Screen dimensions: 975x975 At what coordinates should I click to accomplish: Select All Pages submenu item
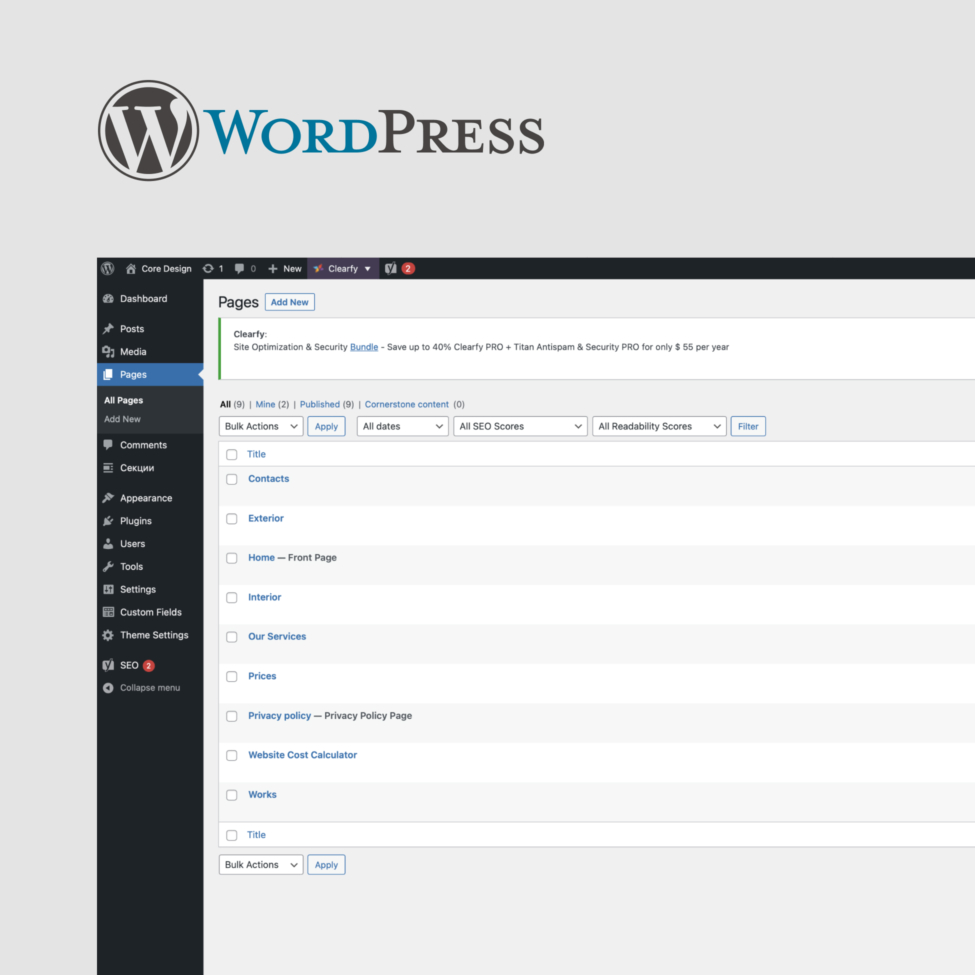tap(123, 400)
